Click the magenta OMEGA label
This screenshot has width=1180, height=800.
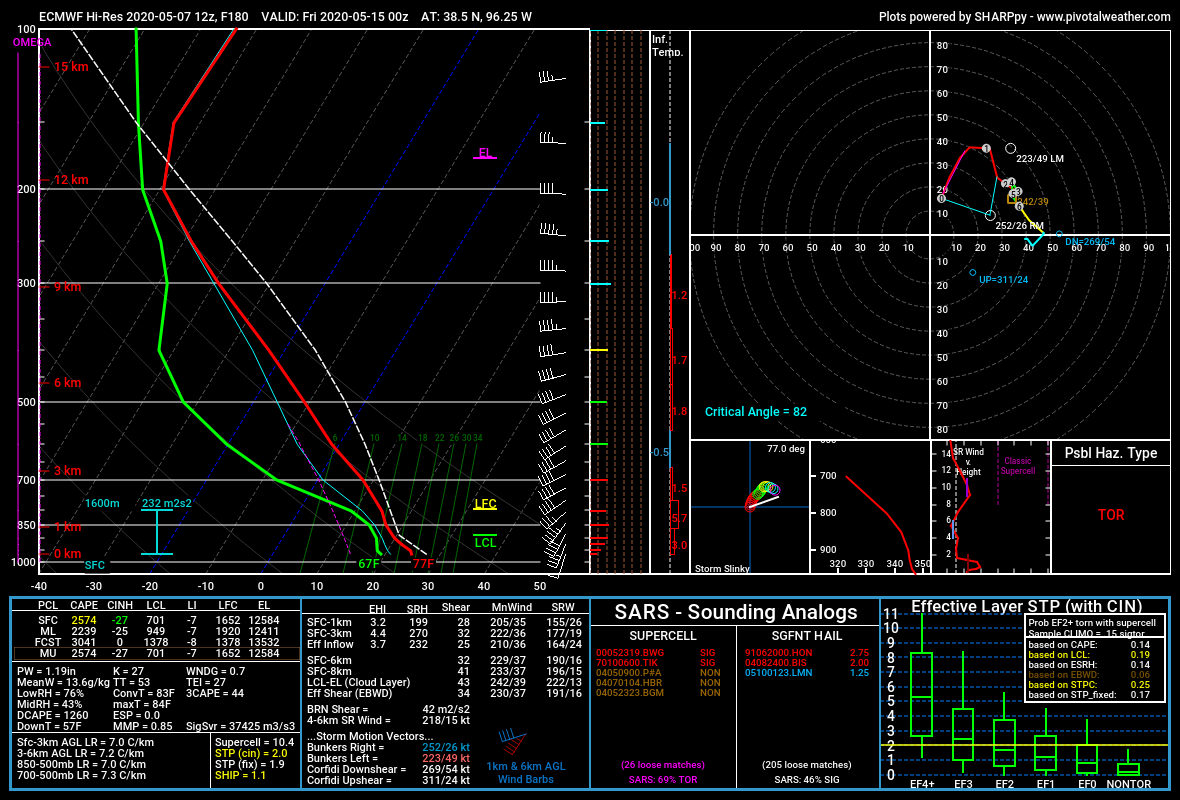click(x=32, y=43)
